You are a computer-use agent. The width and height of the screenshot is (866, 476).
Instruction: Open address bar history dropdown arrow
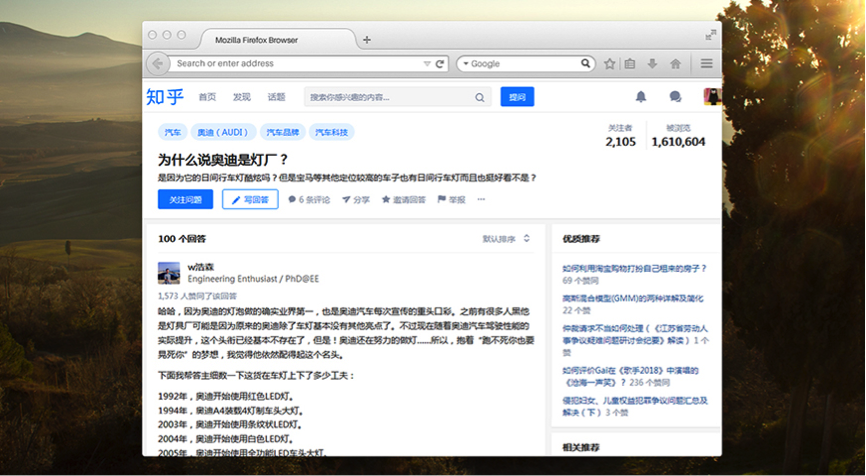coord(427,64)
